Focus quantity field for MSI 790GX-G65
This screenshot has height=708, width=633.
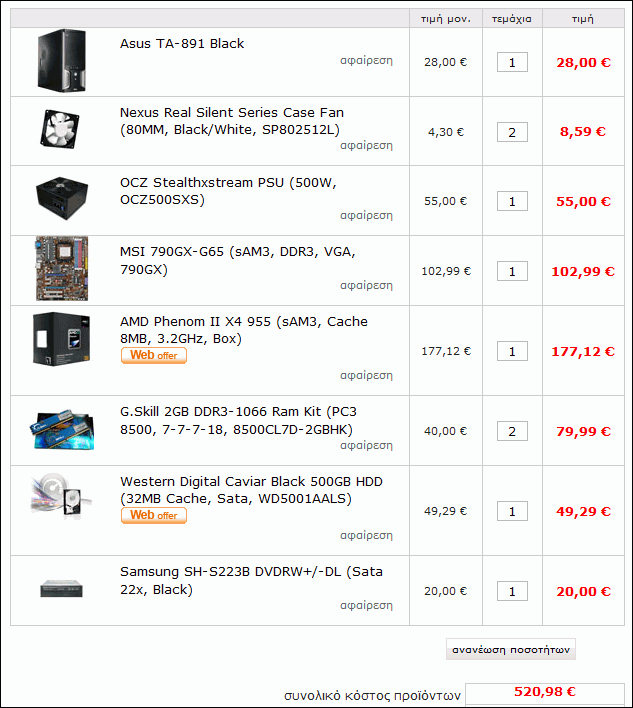(512, 271)
